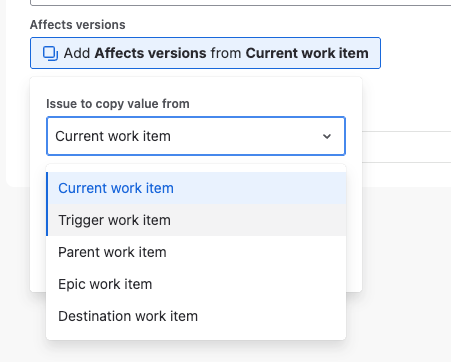Click the Add Affects versions from Current work item button
The height and width of the screenshot is (362, 451).
pos(205,53)
